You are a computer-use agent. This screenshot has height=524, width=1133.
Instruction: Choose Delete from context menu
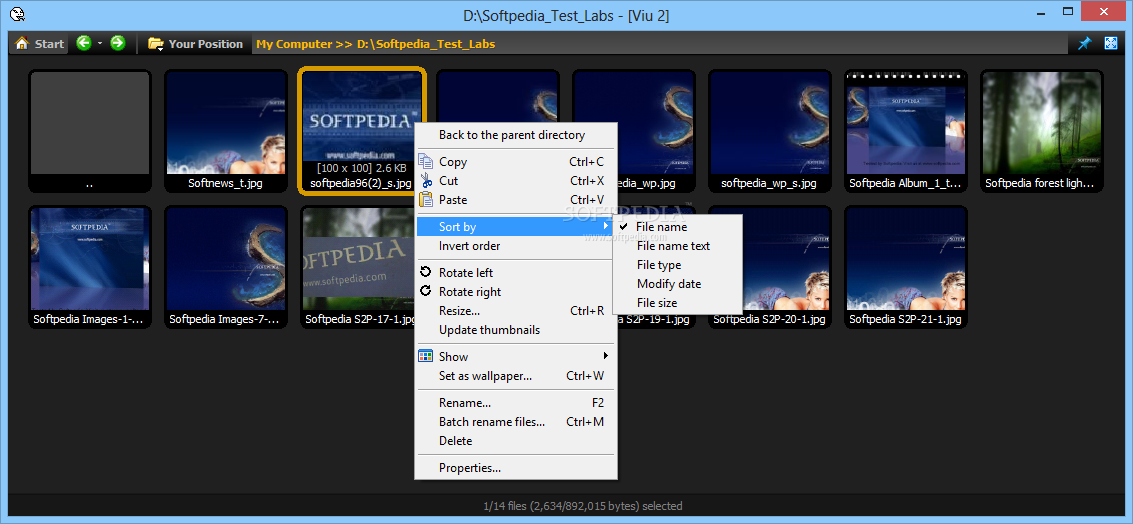516,441
